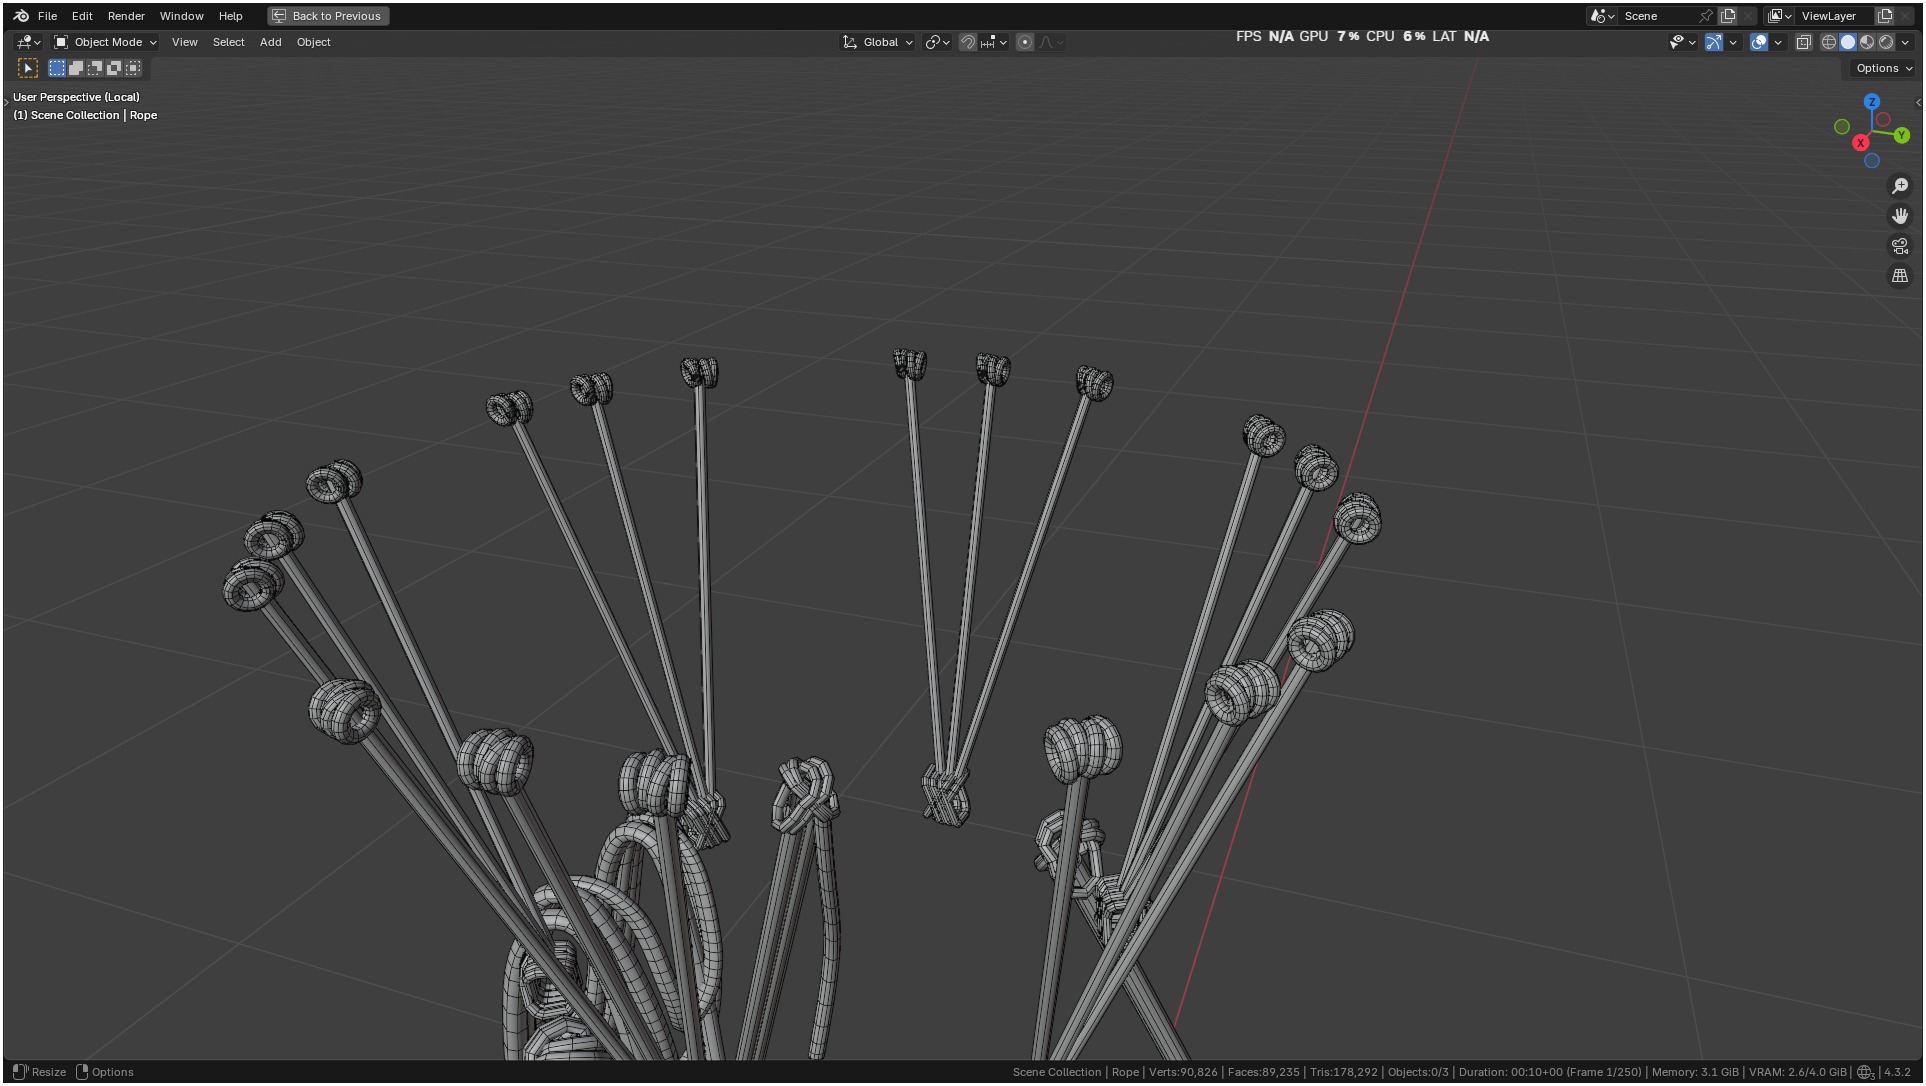Viewport: 1926px width, 1086px height.
Task: Open the Object Mode dropdown
Action: 105,42
